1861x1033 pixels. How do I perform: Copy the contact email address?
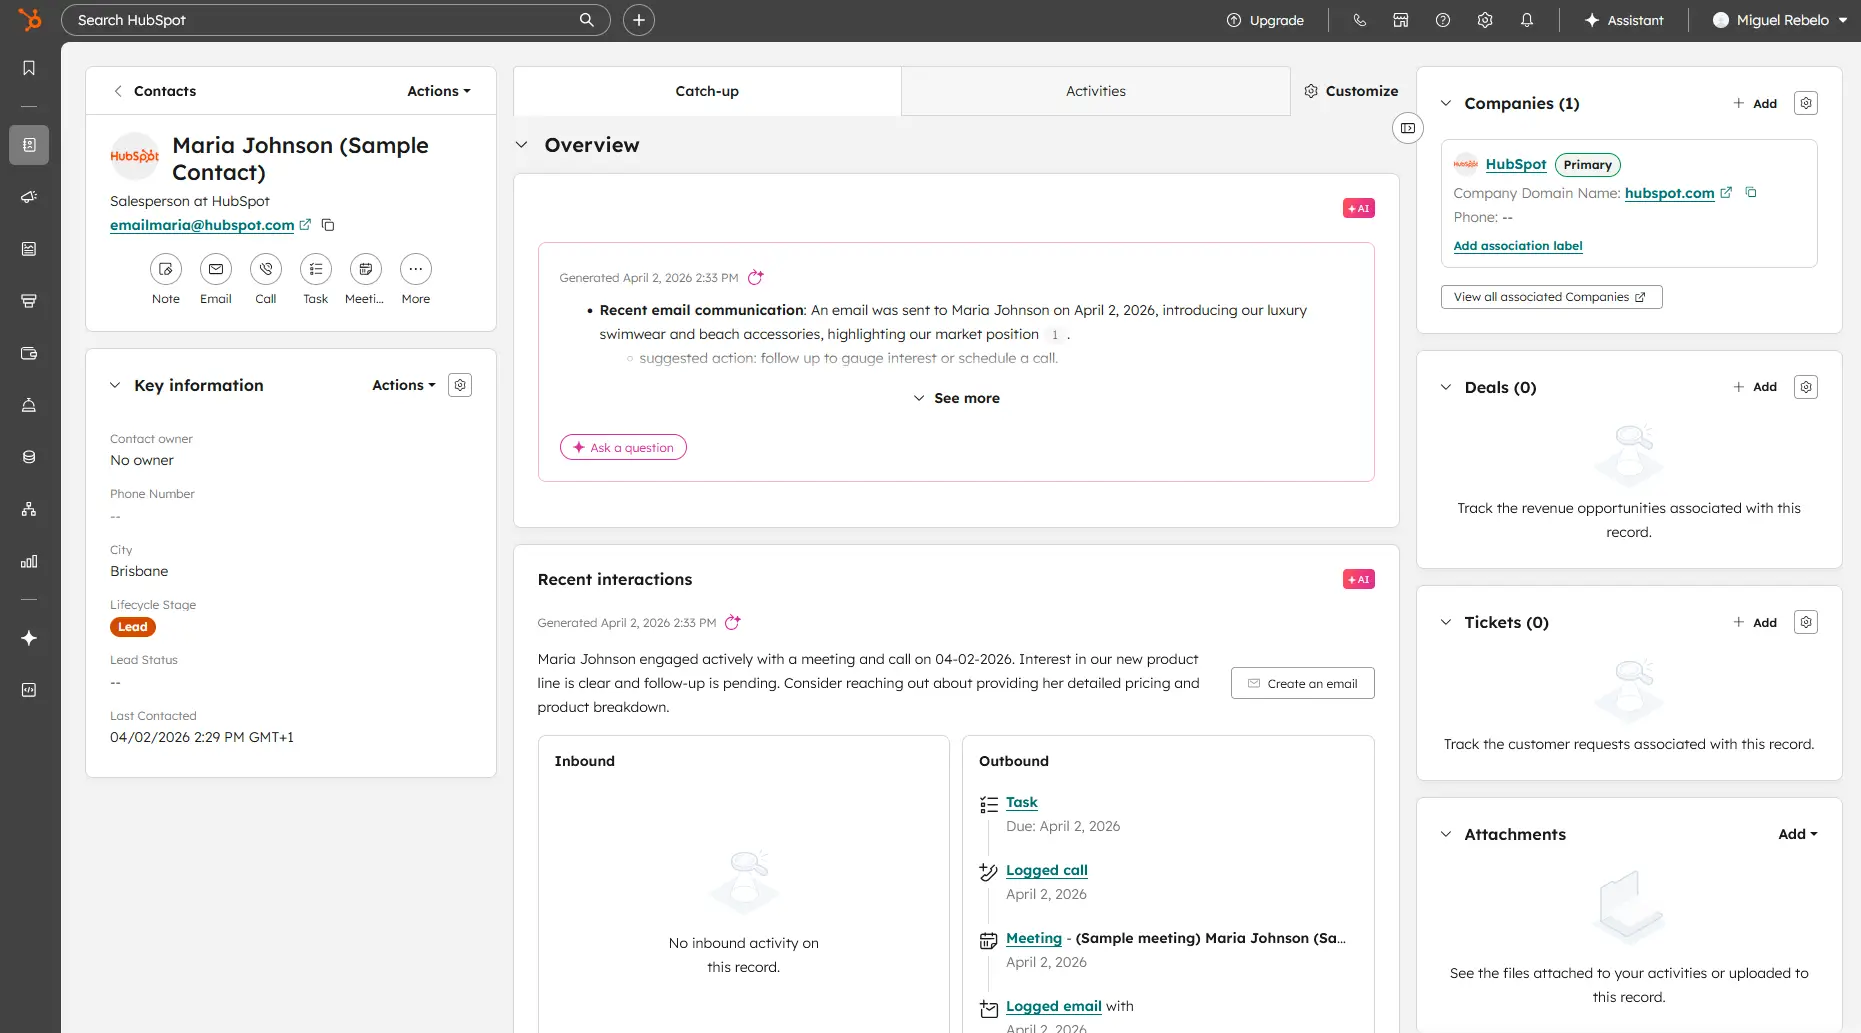(x=328, y=225)
